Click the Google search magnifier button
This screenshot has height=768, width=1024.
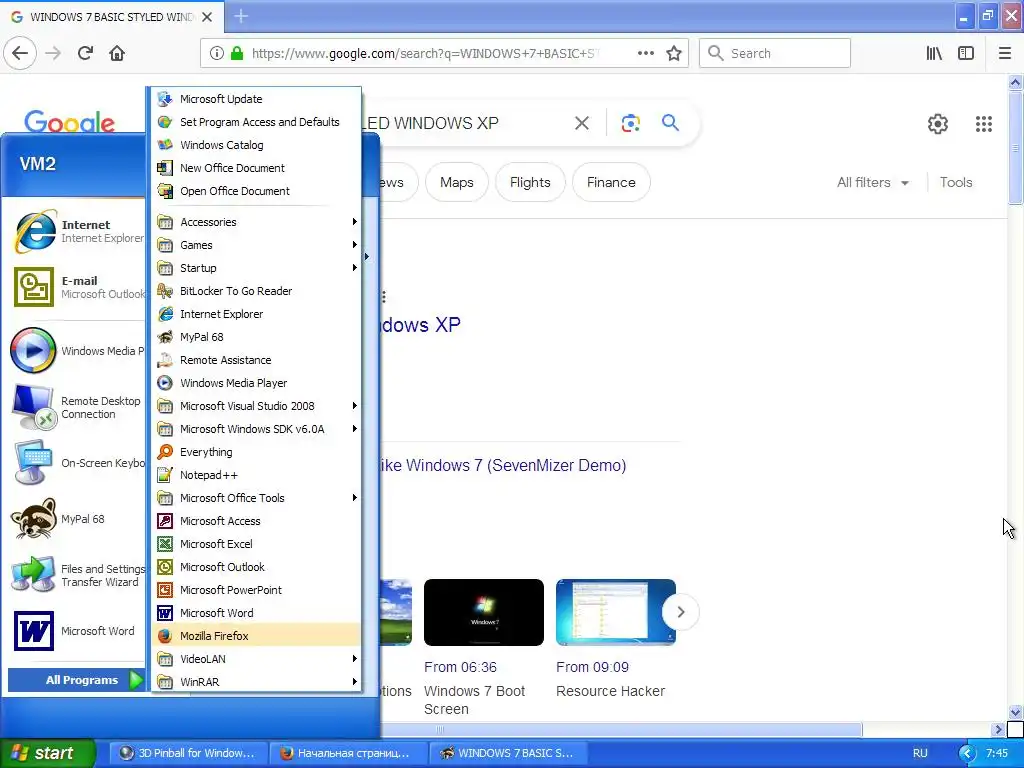coord(670,122)
